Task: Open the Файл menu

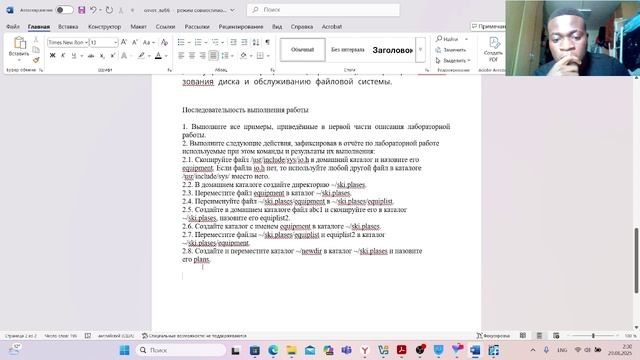Action: [13, 27]
